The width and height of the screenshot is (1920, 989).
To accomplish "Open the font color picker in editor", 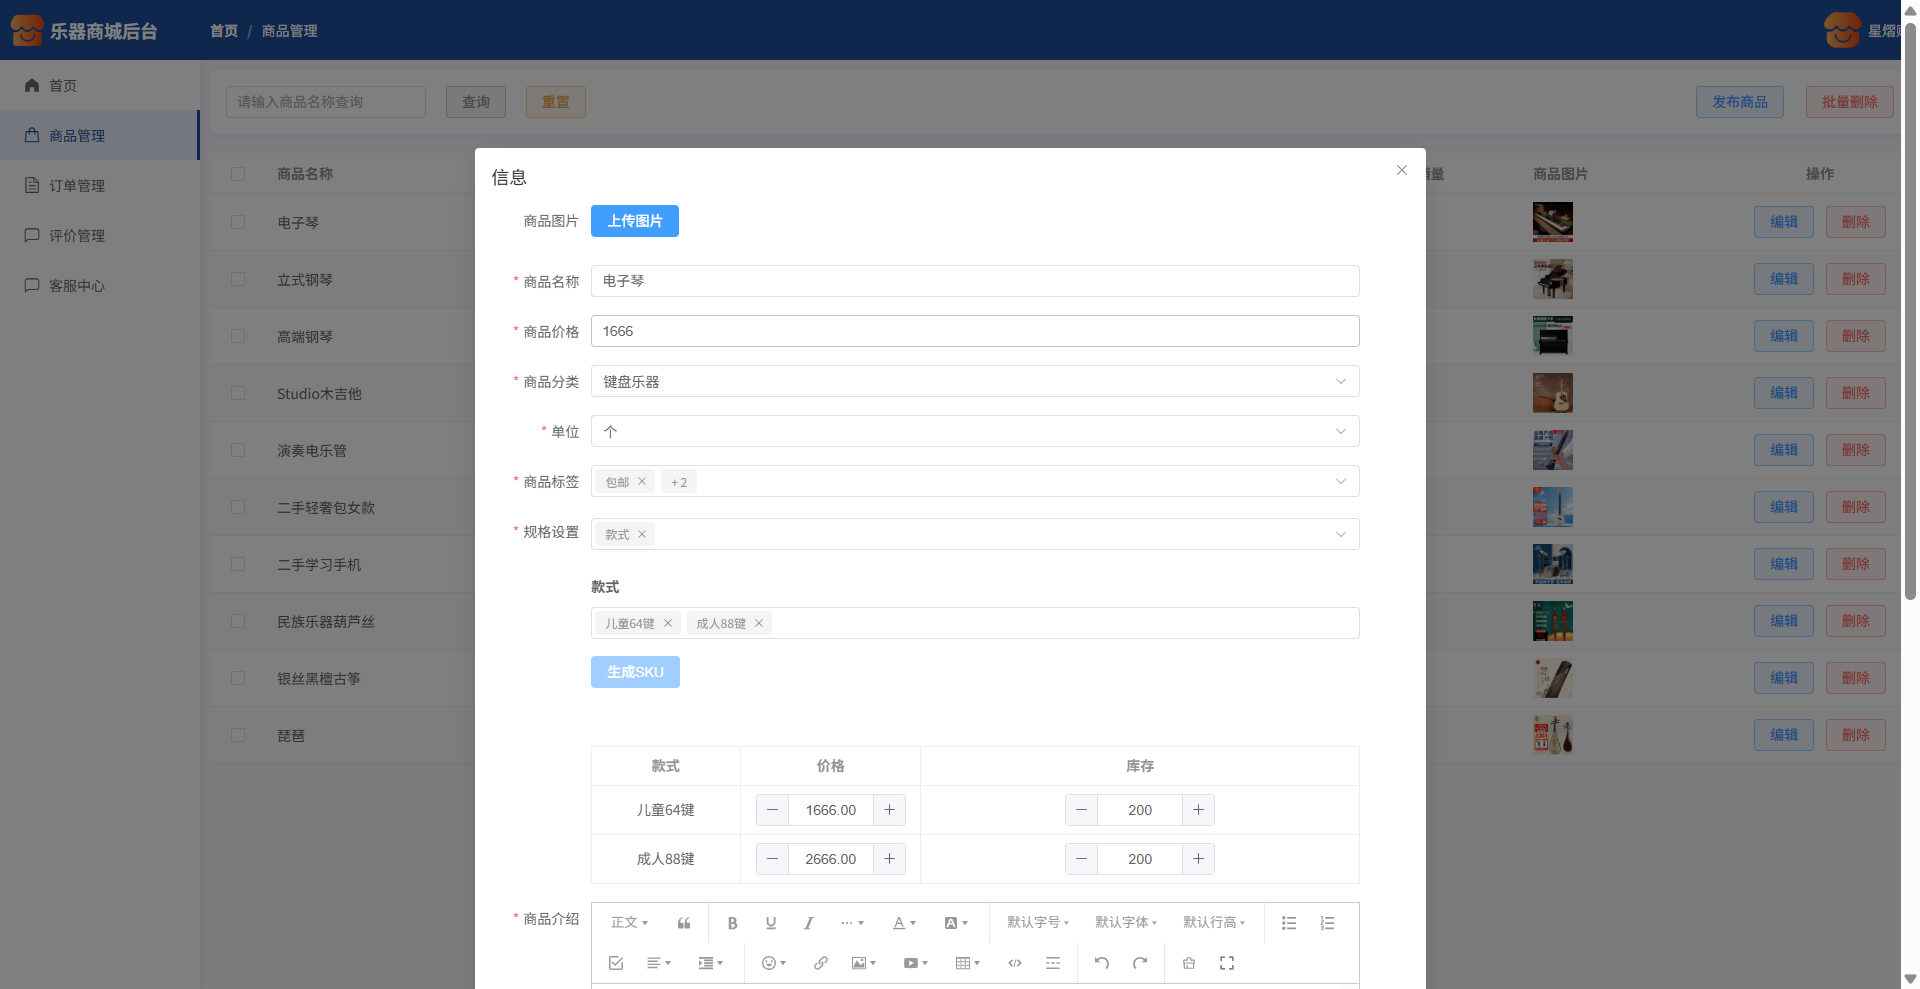I will tap(904, 923).
